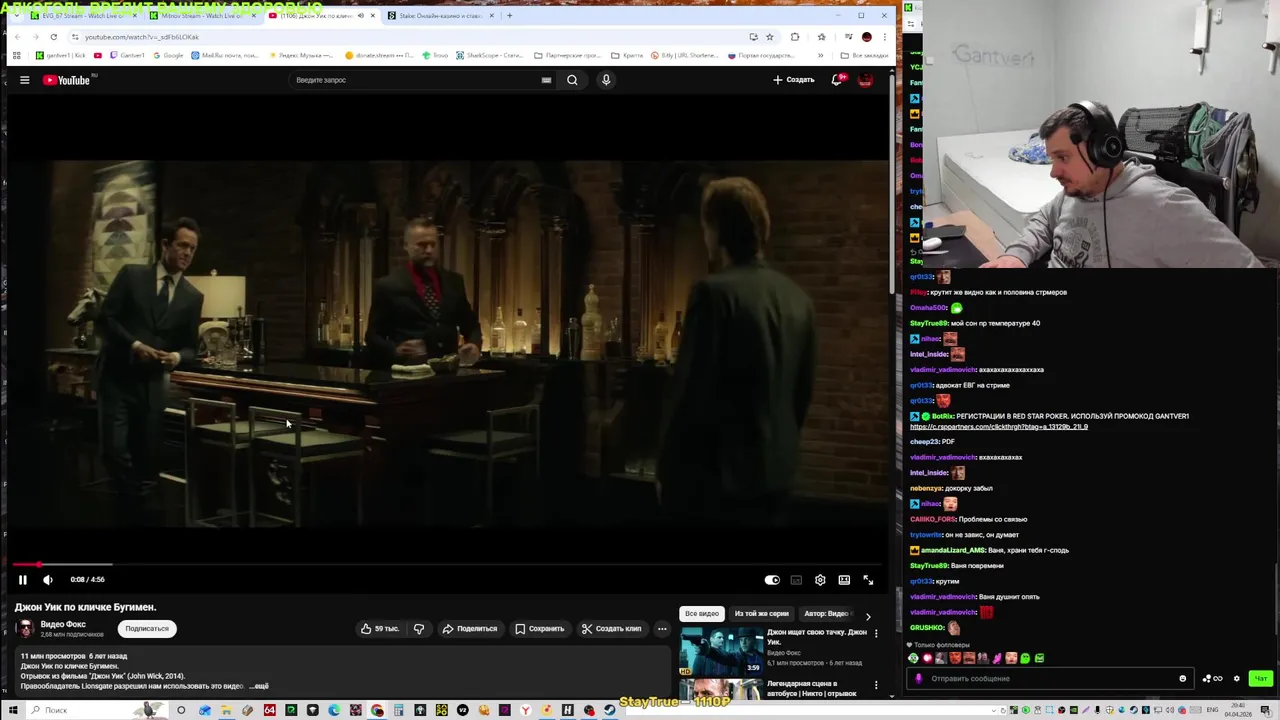Type in the Отправить сообщение chat field
The height and width of the screenshot is (720, 1280).
pyautogui.click(x=1050, y=679)
